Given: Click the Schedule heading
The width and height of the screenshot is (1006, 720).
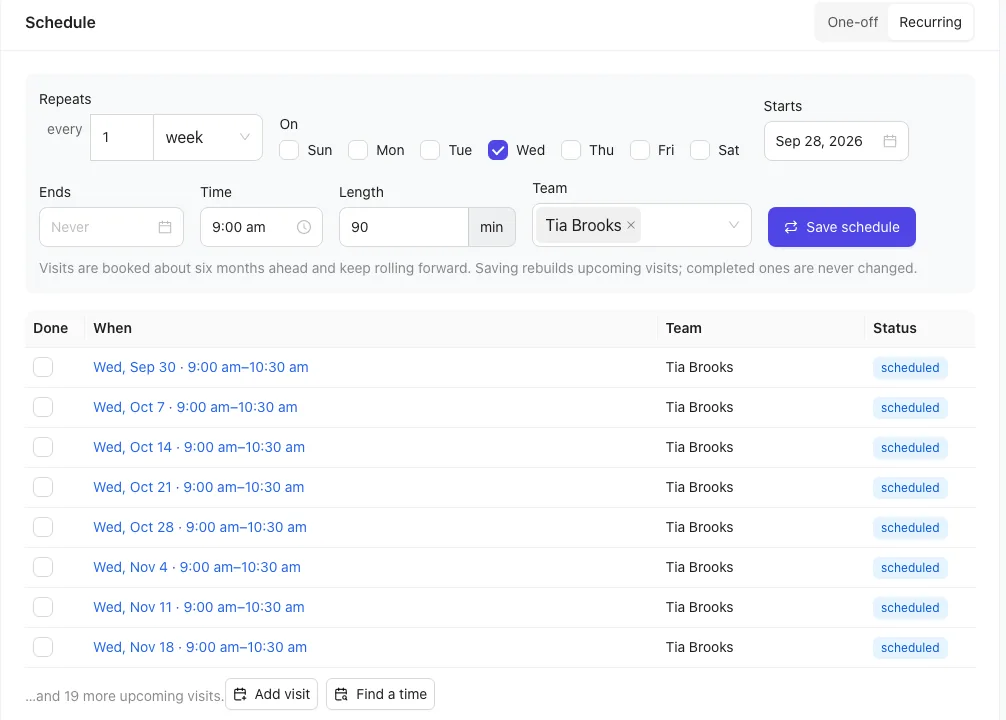Looking at the screenshot, I should [x=60, y=22].
